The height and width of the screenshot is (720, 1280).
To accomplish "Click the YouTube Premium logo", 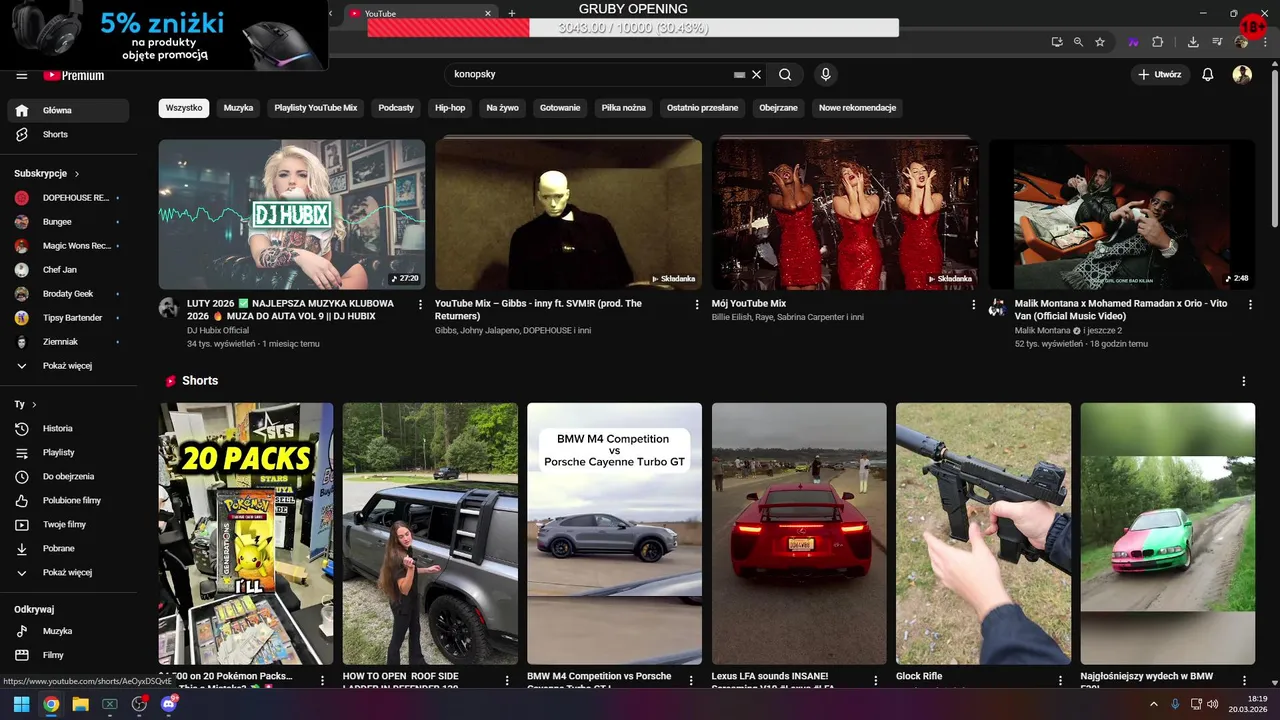I will pyautogui.click(x=73, y=75).
